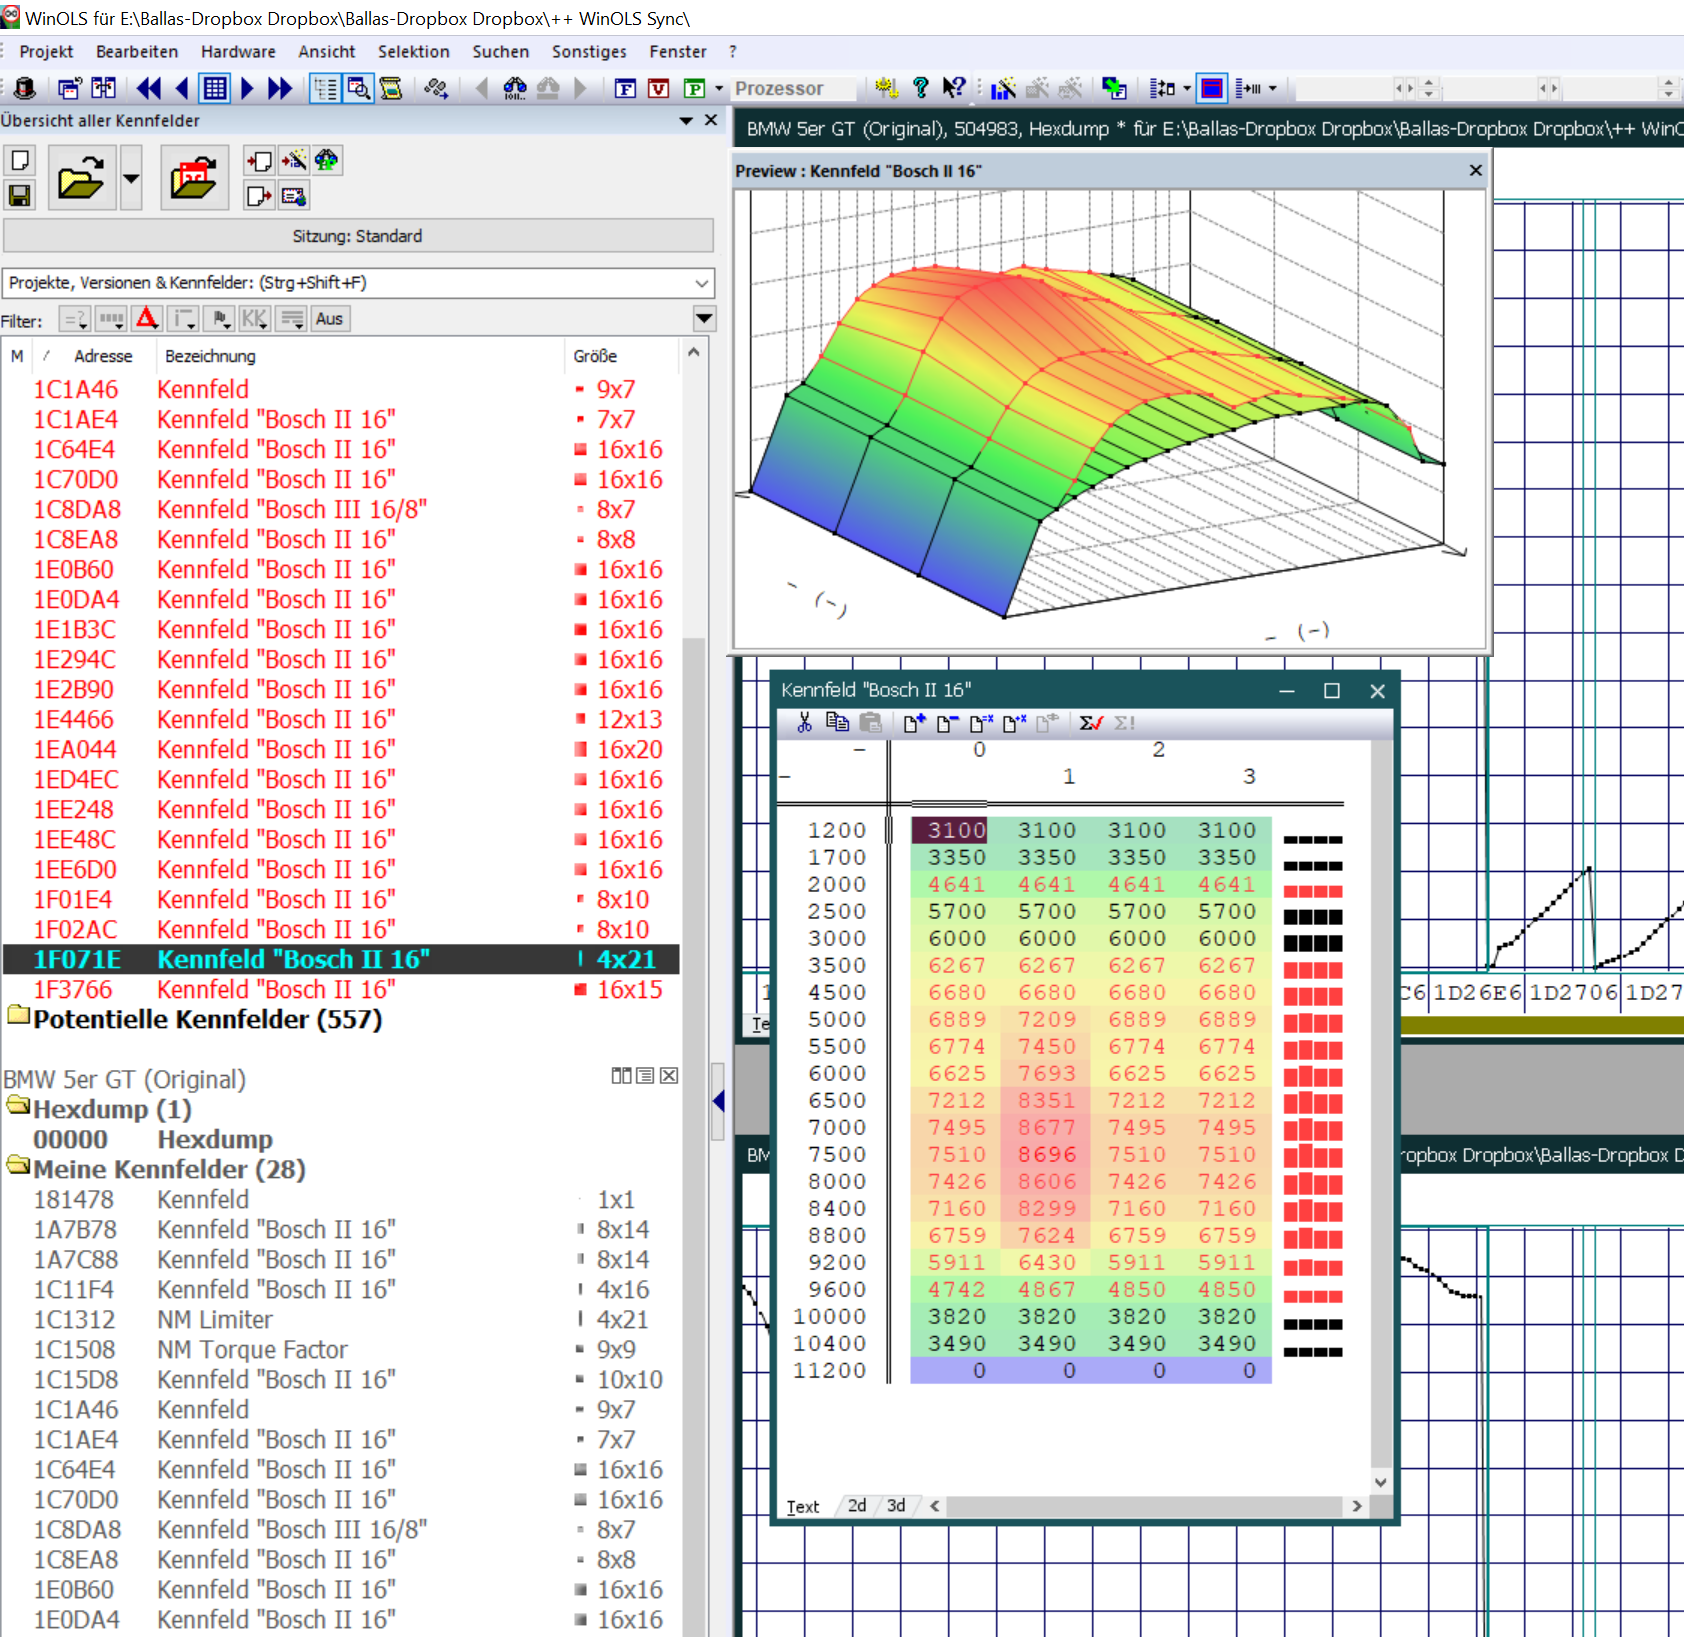Open project via yellow folder icon
The height and width of the screenshot is (1637, 1684).
(x=81, y=178)
